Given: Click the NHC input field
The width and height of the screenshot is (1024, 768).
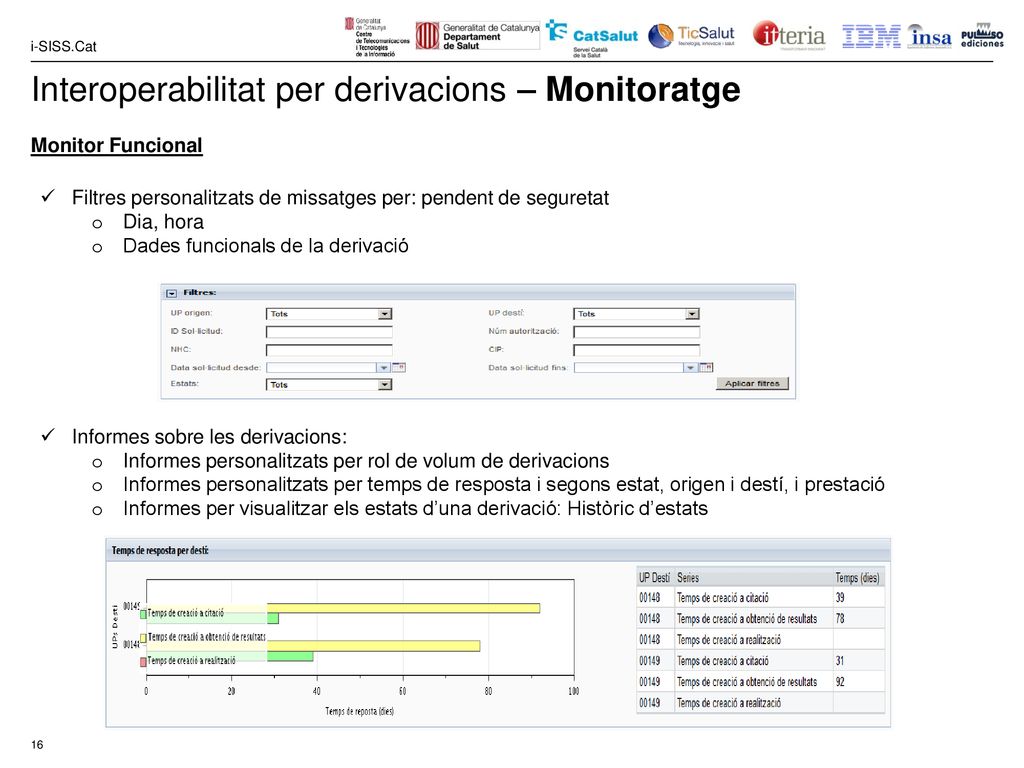Looking at the screenshot, I should click(x=329, y=350).
